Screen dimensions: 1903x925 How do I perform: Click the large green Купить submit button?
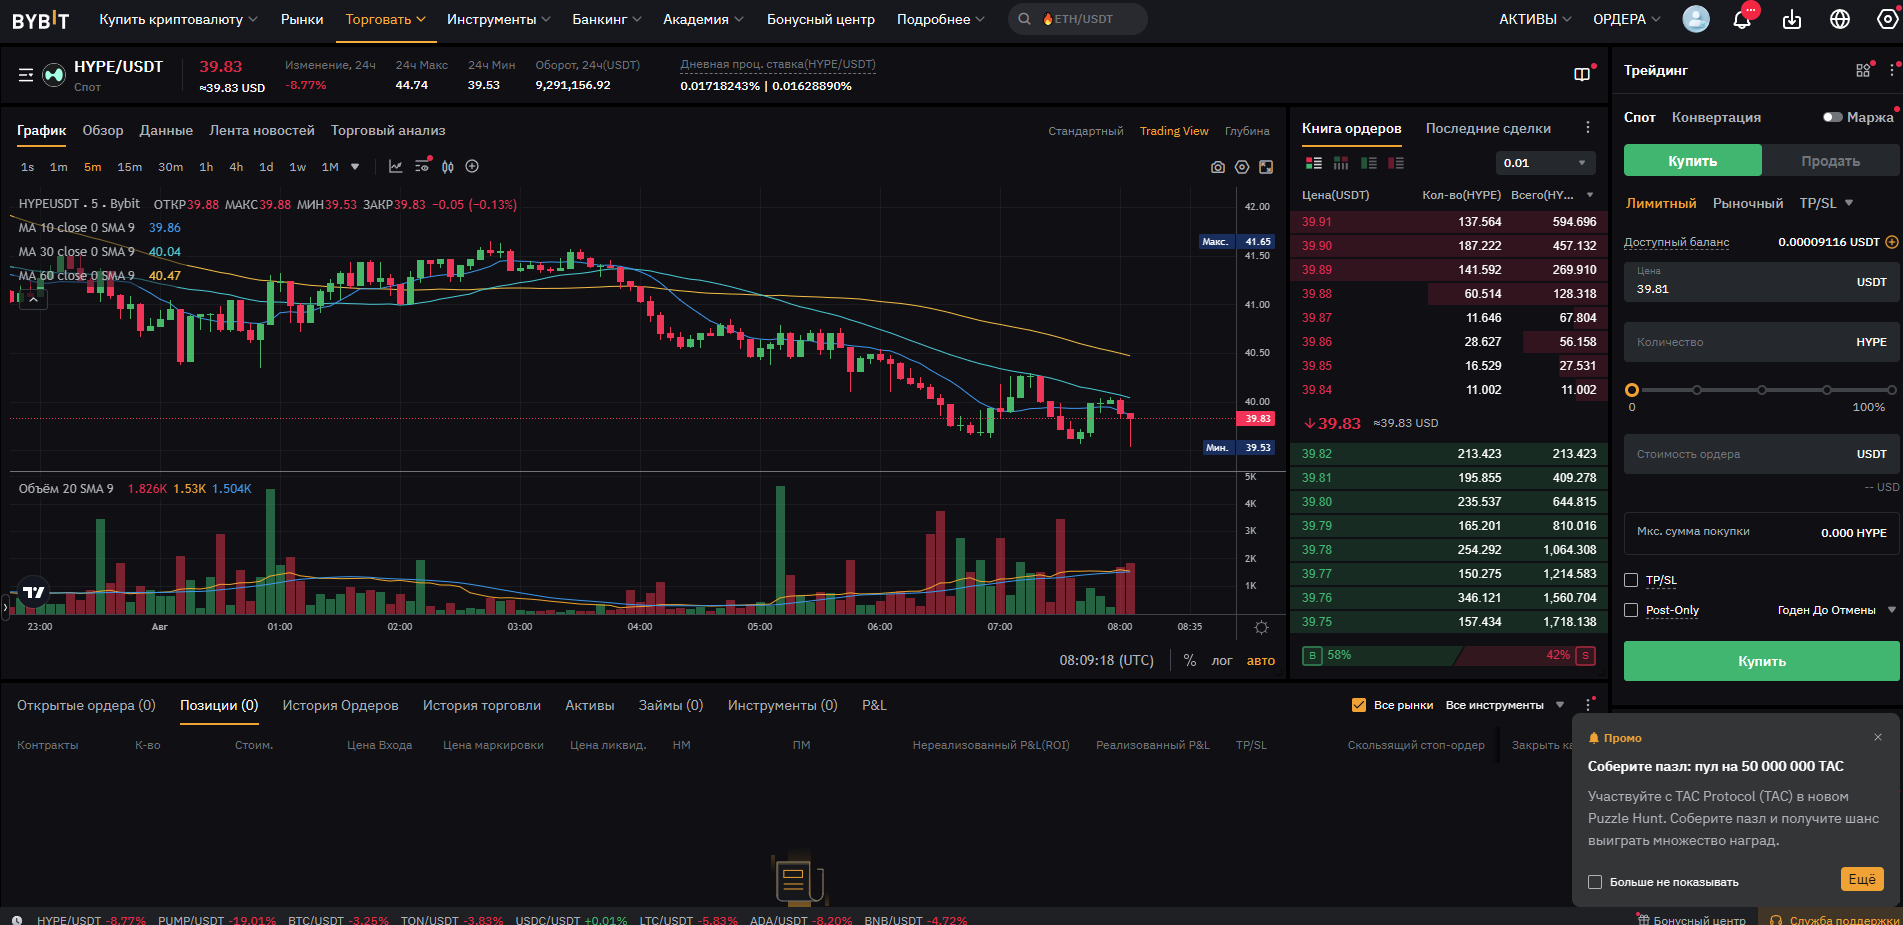pos(1761,661)
